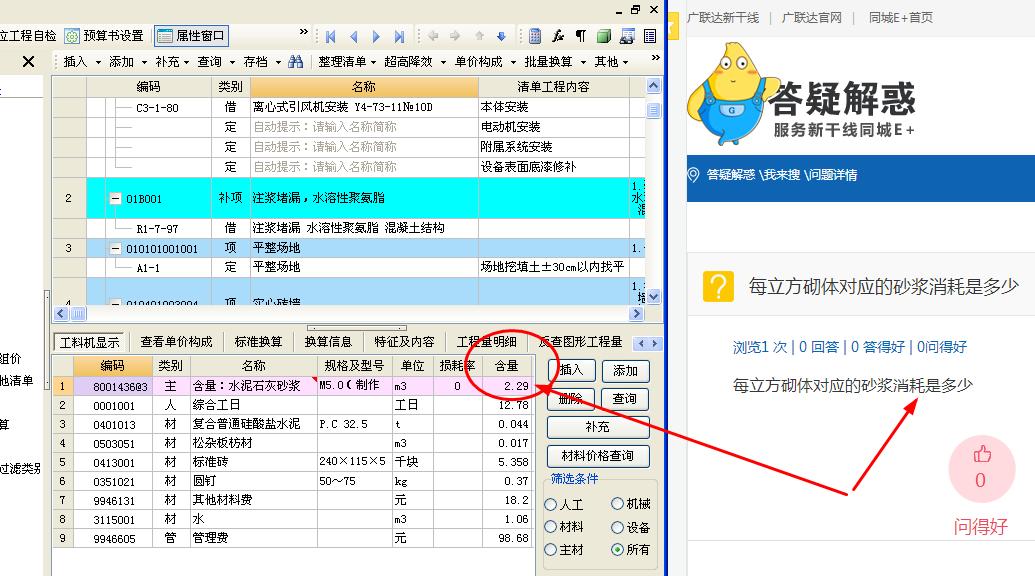Click the grey left-arrow move icon
Screen dimensions: 1035x576
(x=433, y=36)
